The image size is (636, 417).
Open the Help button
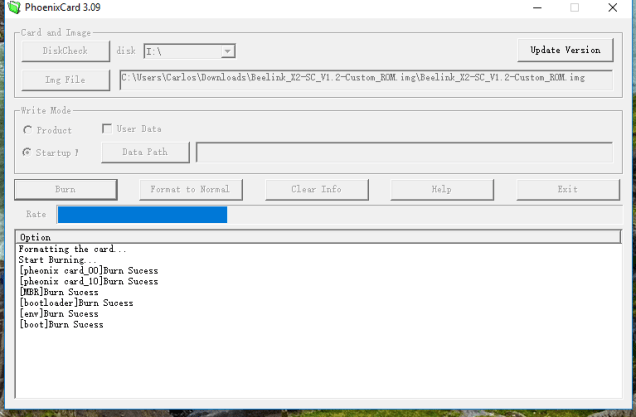click(x=441, y=189)
